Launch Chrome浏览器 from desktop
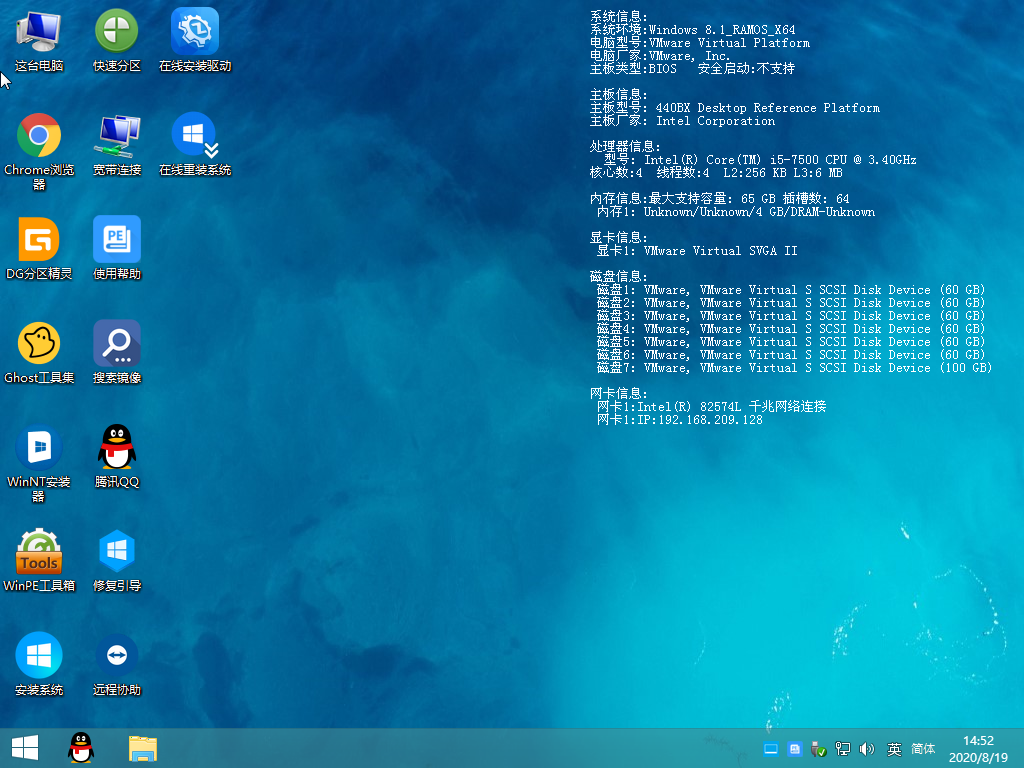1024x768 pixels. click(x=39, y=152)
